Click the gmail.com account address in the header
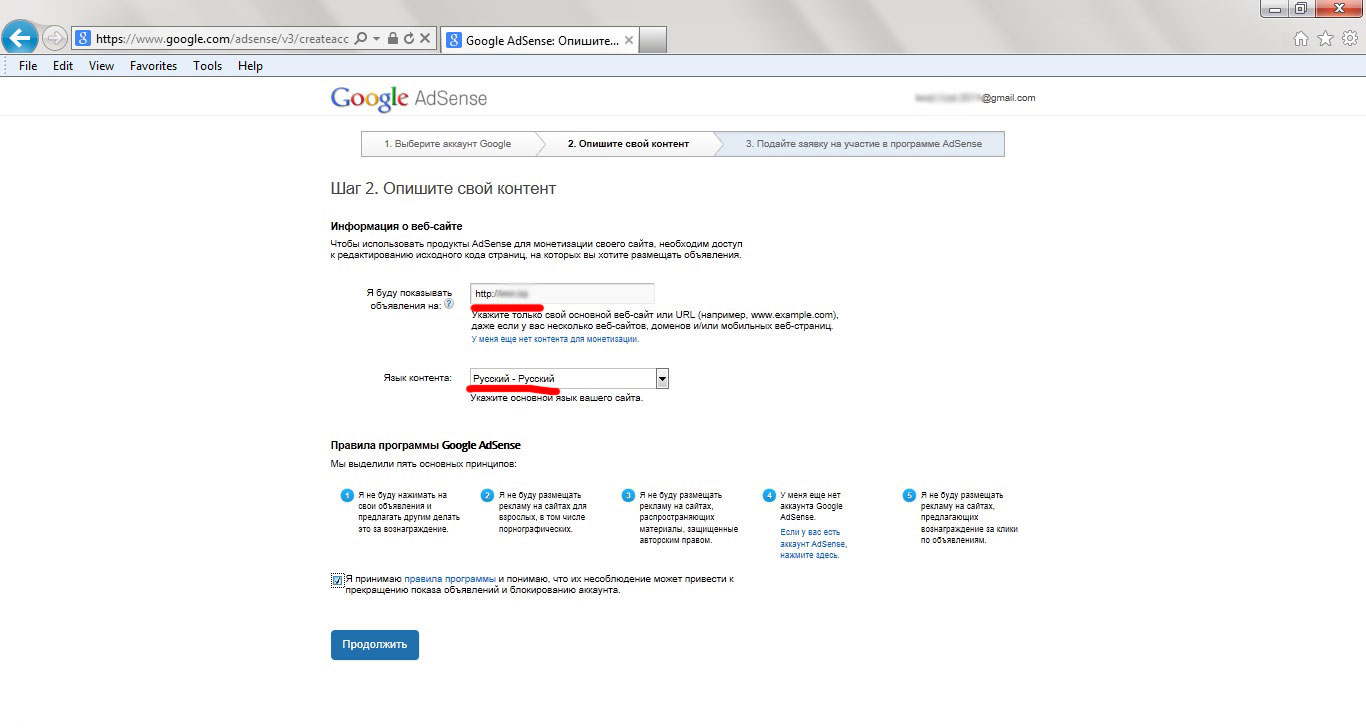The image size is (1366, 728). pyautogui.click(x=975, y=98)
